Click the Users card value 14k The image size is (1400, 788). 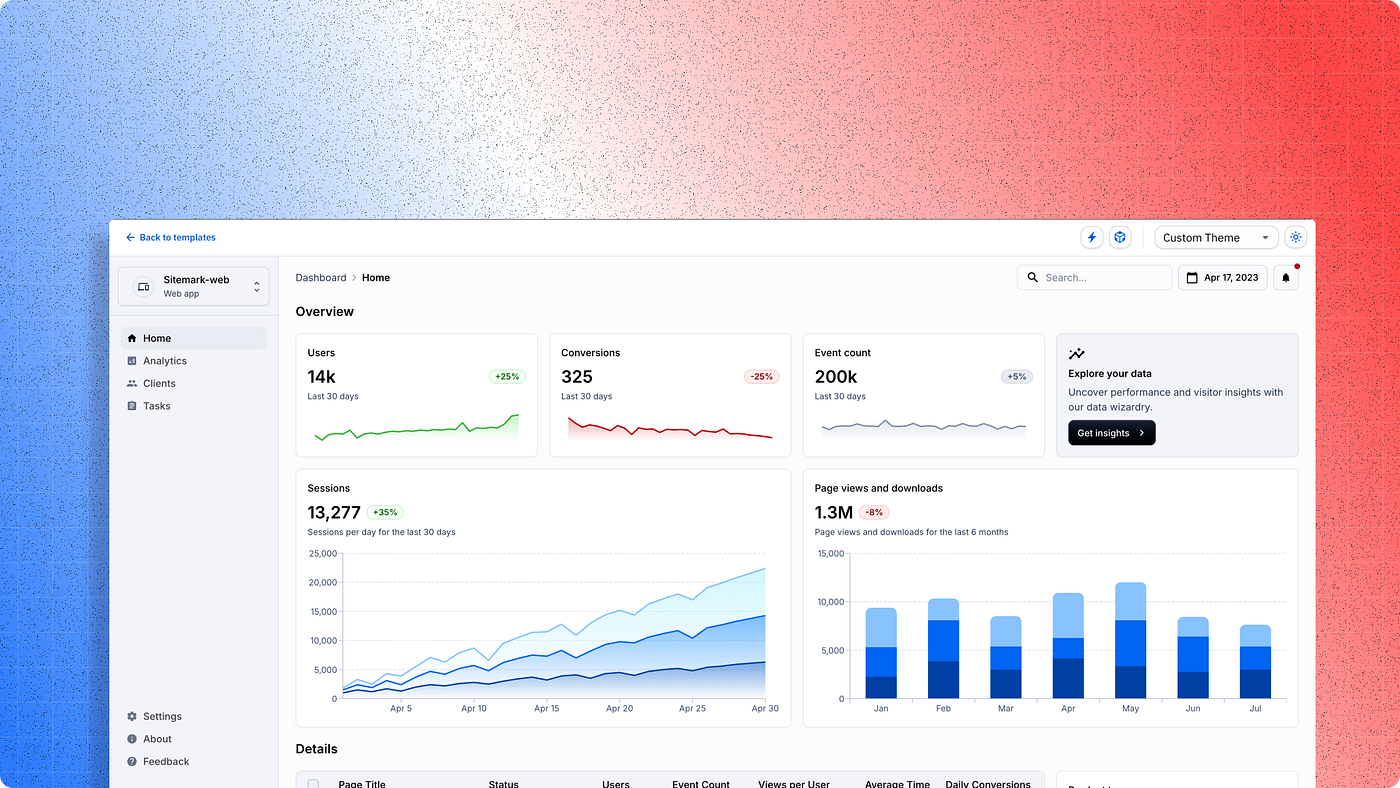coord(321,377)
